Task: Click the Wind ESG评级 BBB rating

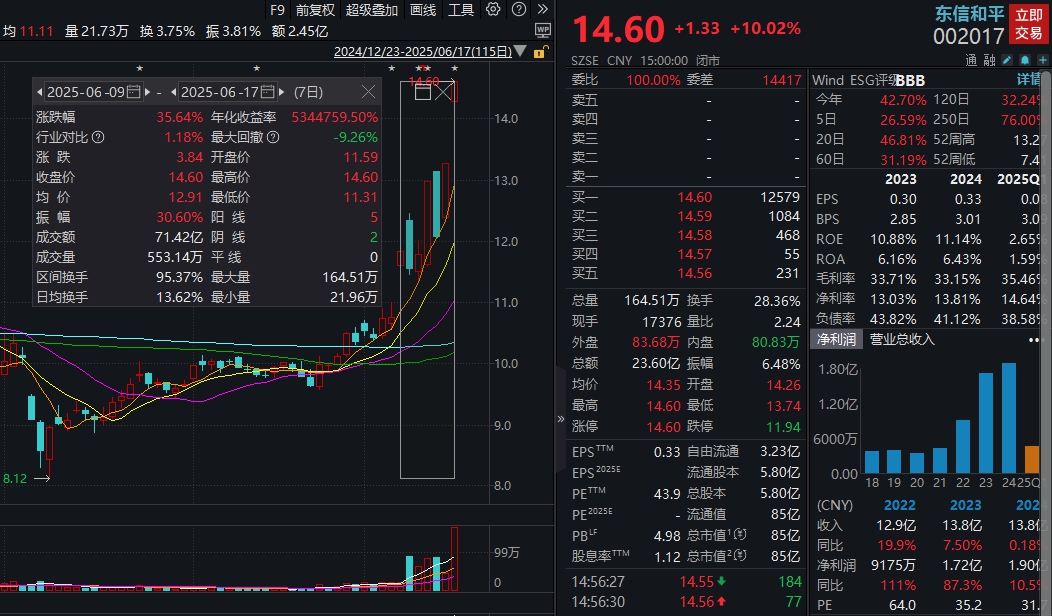Action: point(910,81)
